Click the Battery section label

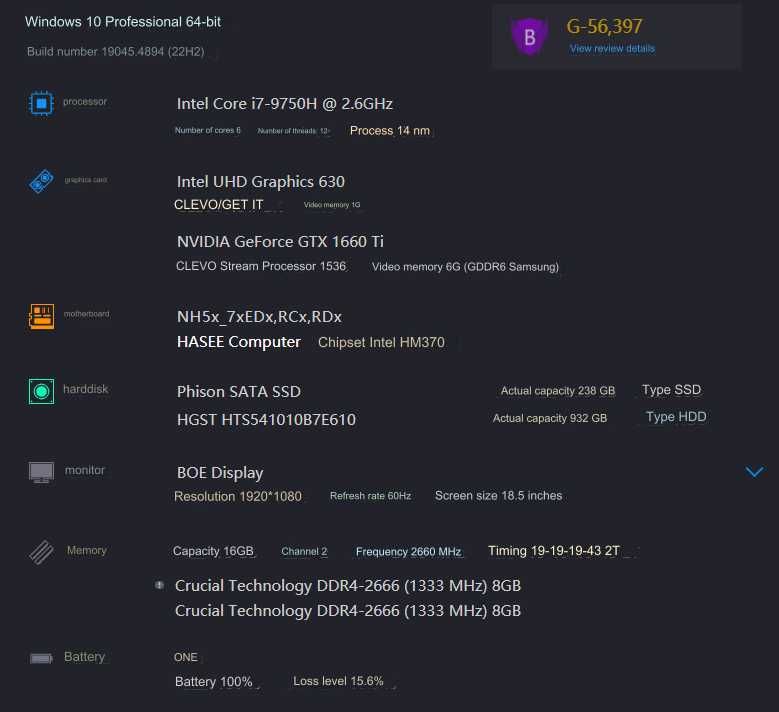point(84,657)
